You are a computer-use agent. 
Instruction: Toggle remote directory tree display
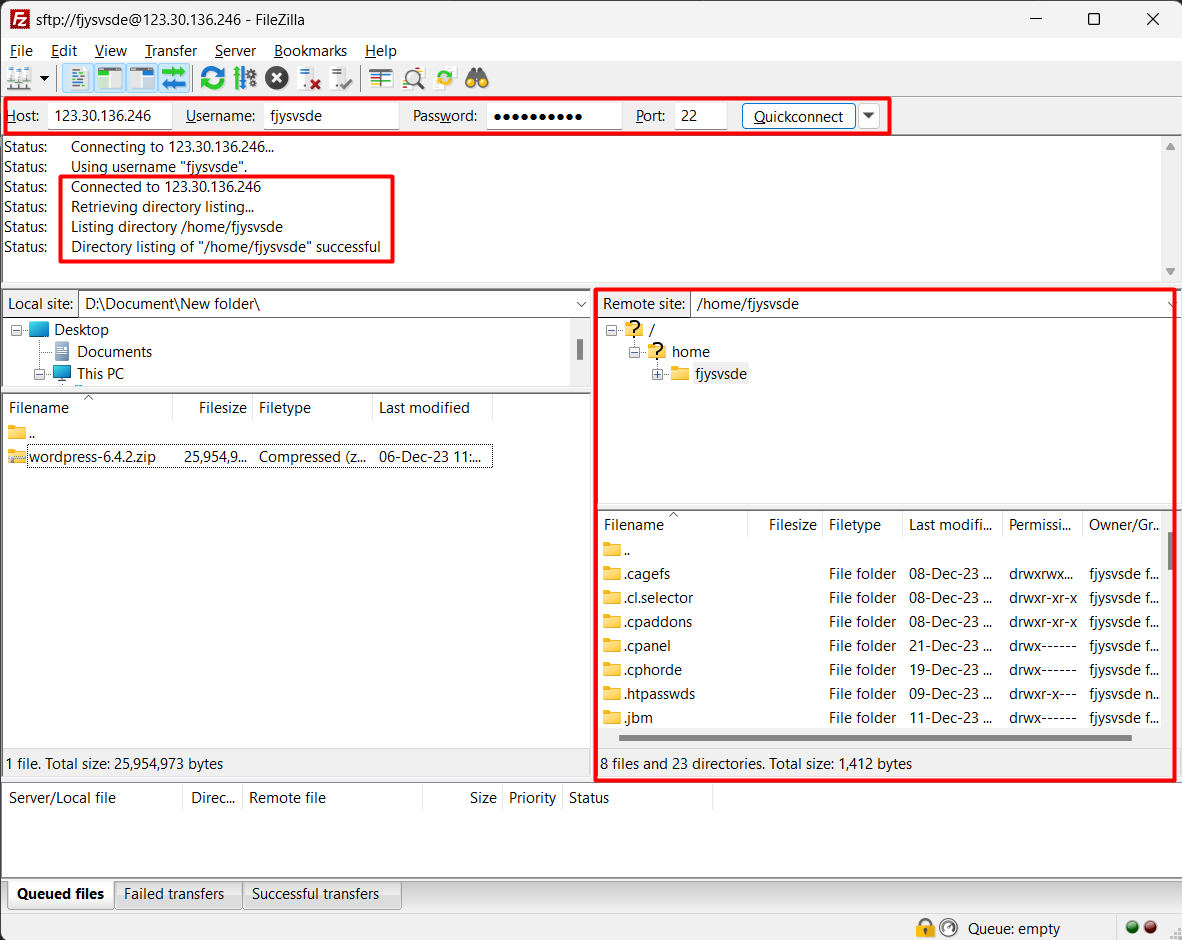(142, 78)
